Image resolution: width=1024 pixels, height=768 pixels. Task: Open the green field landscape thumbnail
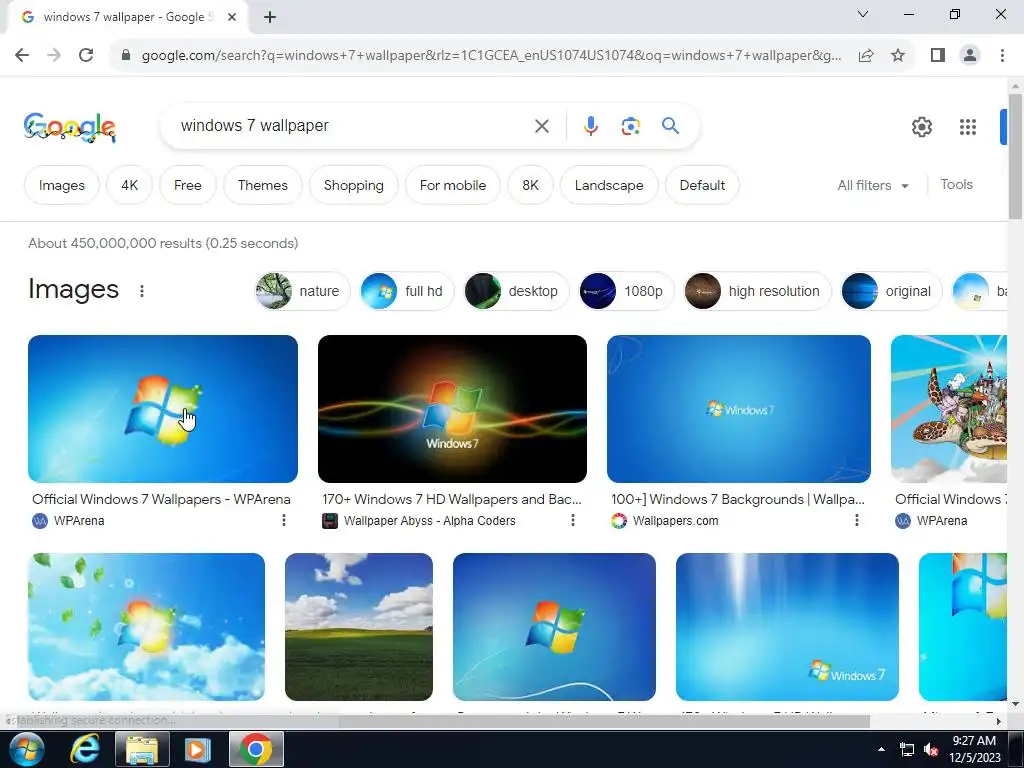point(359,626)
